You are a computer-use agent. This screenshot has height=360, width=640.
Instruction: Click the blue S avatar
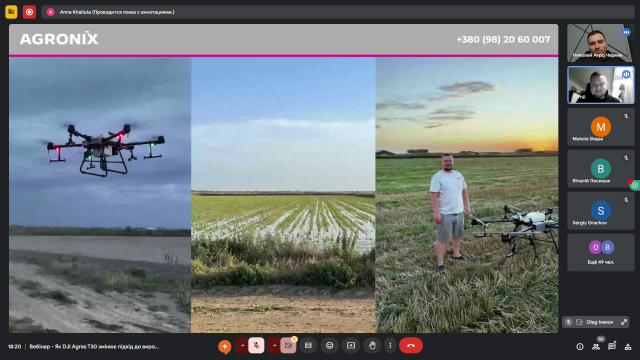pos(601,211)
